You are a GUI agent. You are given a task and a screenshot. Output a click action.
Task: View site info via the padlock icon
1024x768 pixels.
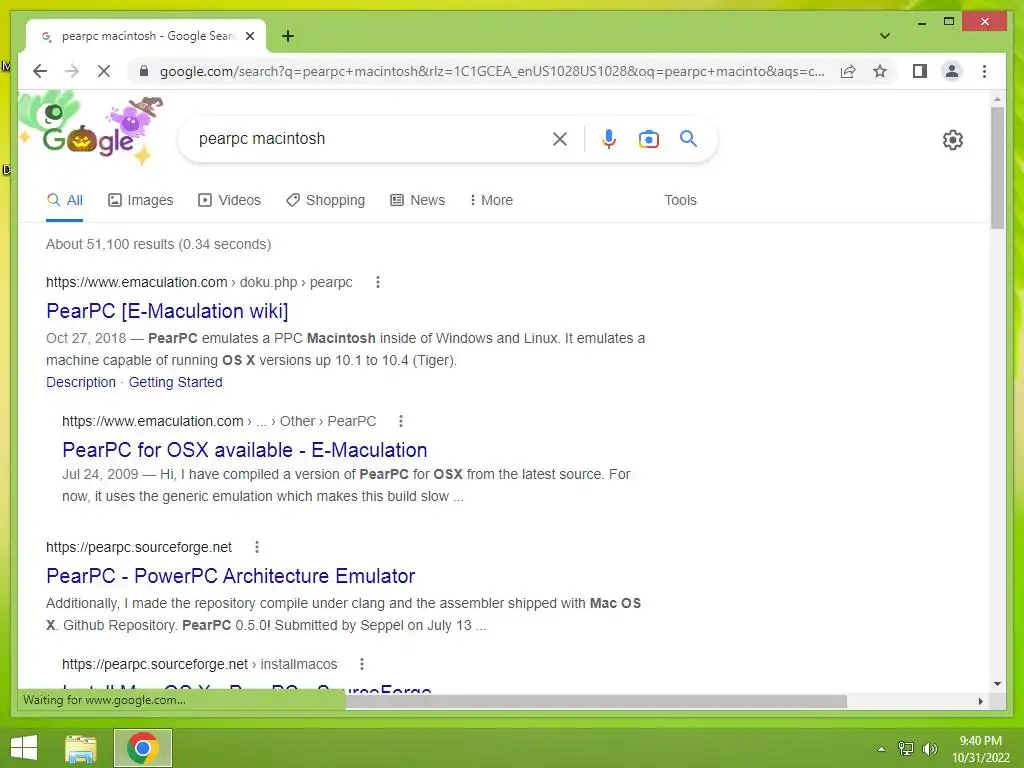[144, 71]
